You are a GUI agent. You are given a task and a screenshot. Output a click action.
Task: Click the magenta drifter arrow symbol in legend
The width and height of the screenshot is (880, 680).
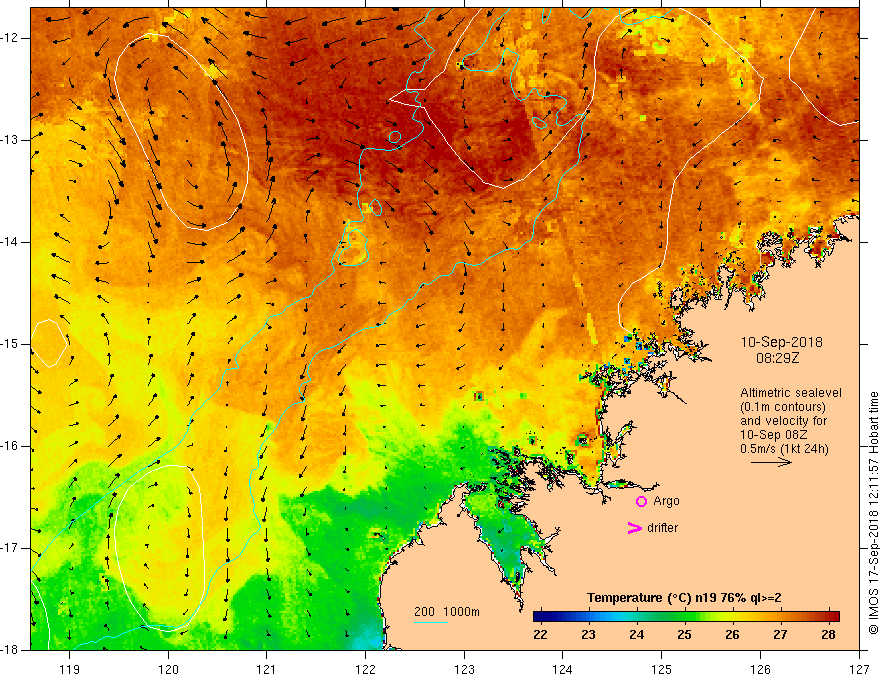click(x=634, y=528)
